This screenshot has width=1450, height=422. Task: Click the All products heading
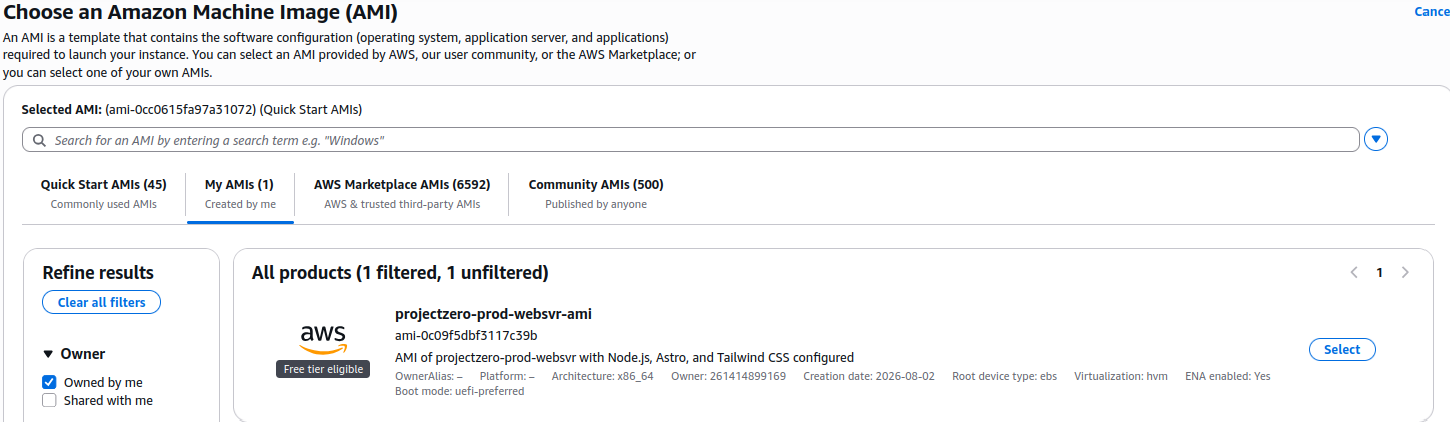point(400,272)
